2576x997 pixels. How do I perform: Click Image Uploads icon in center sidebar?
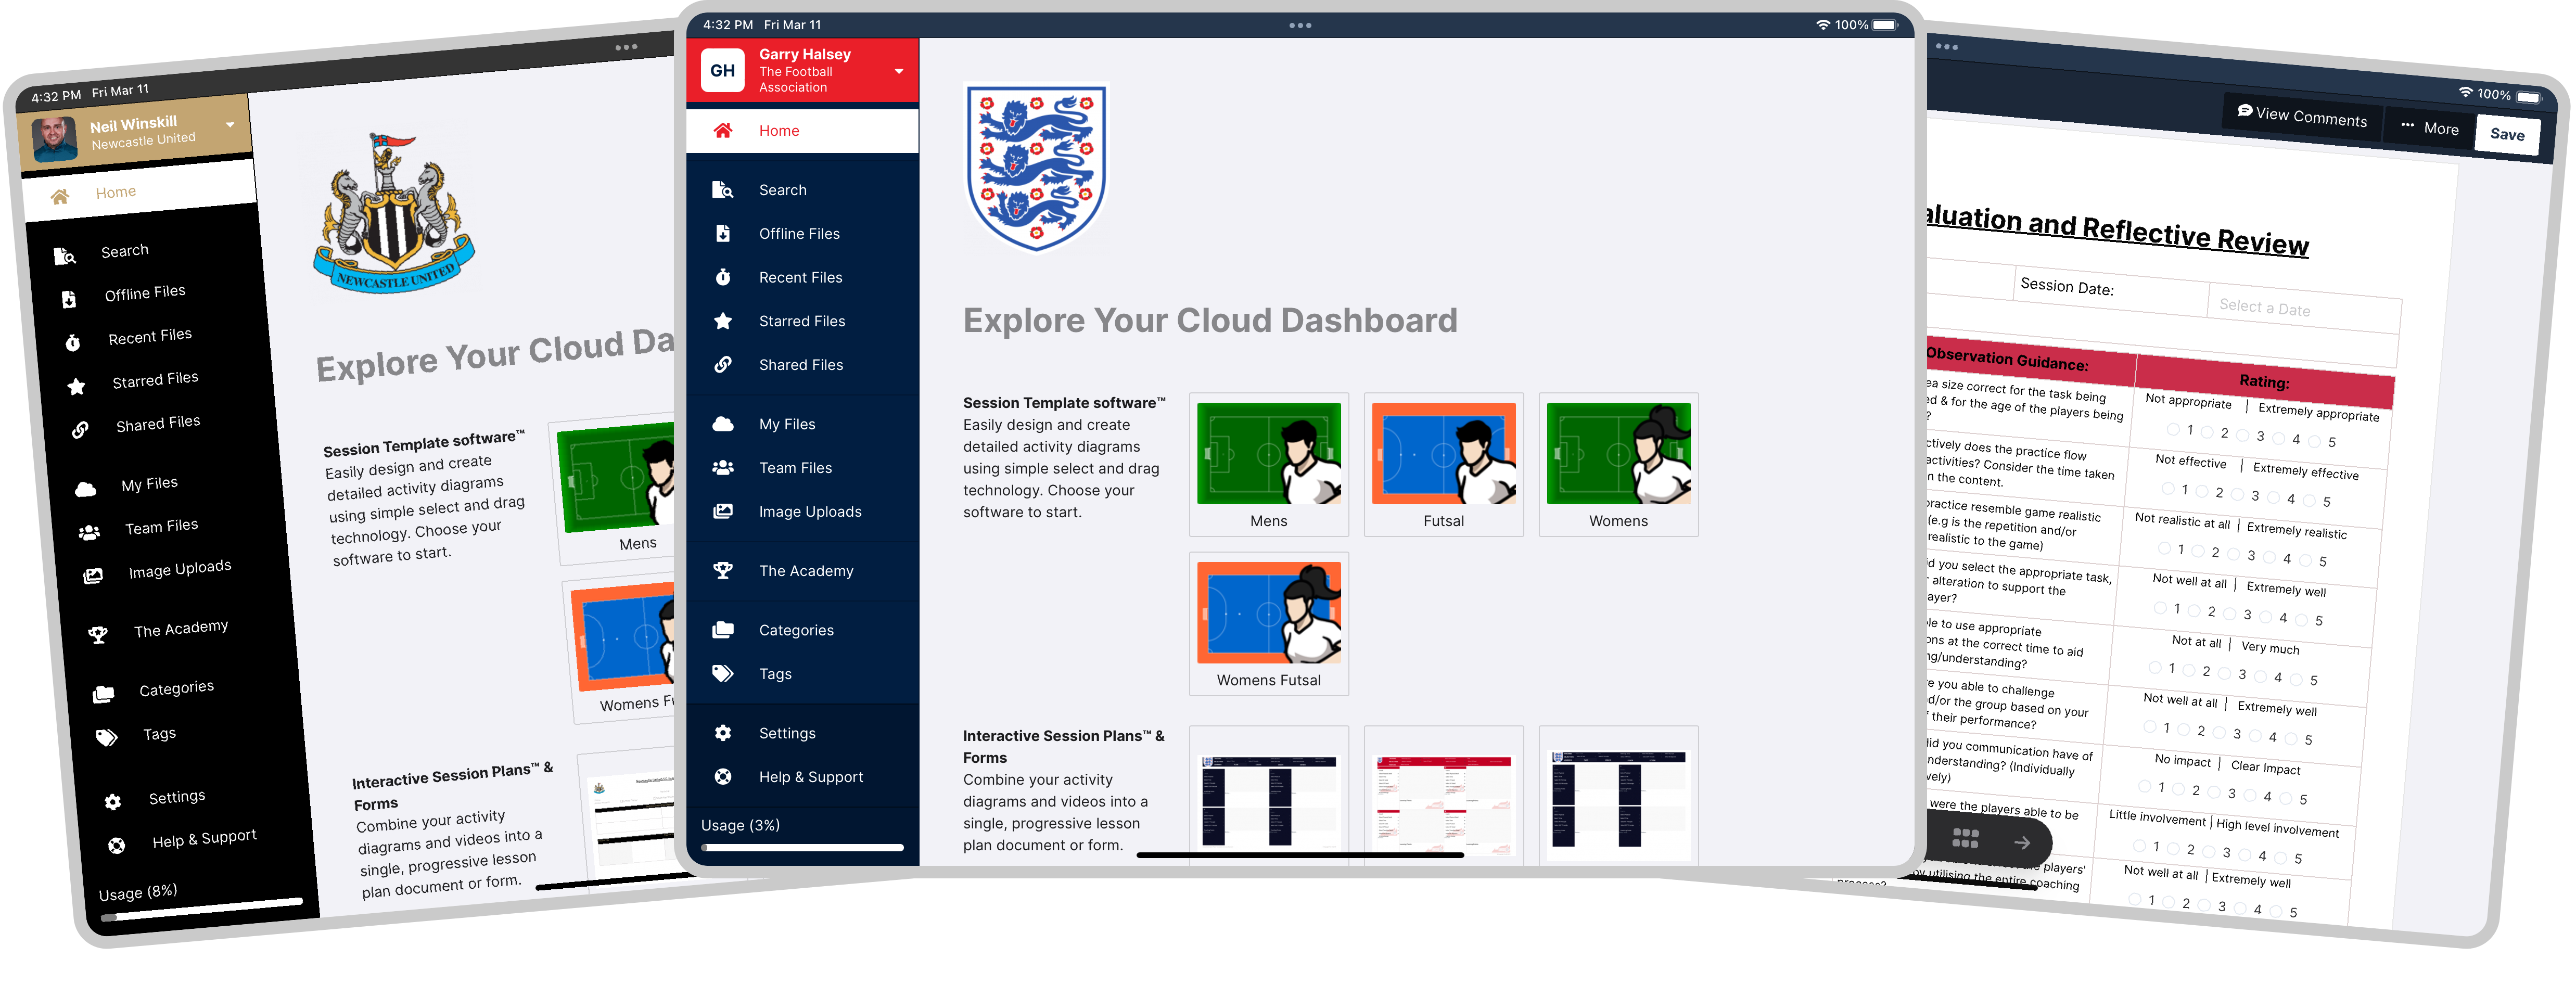[x=722, y=512]
